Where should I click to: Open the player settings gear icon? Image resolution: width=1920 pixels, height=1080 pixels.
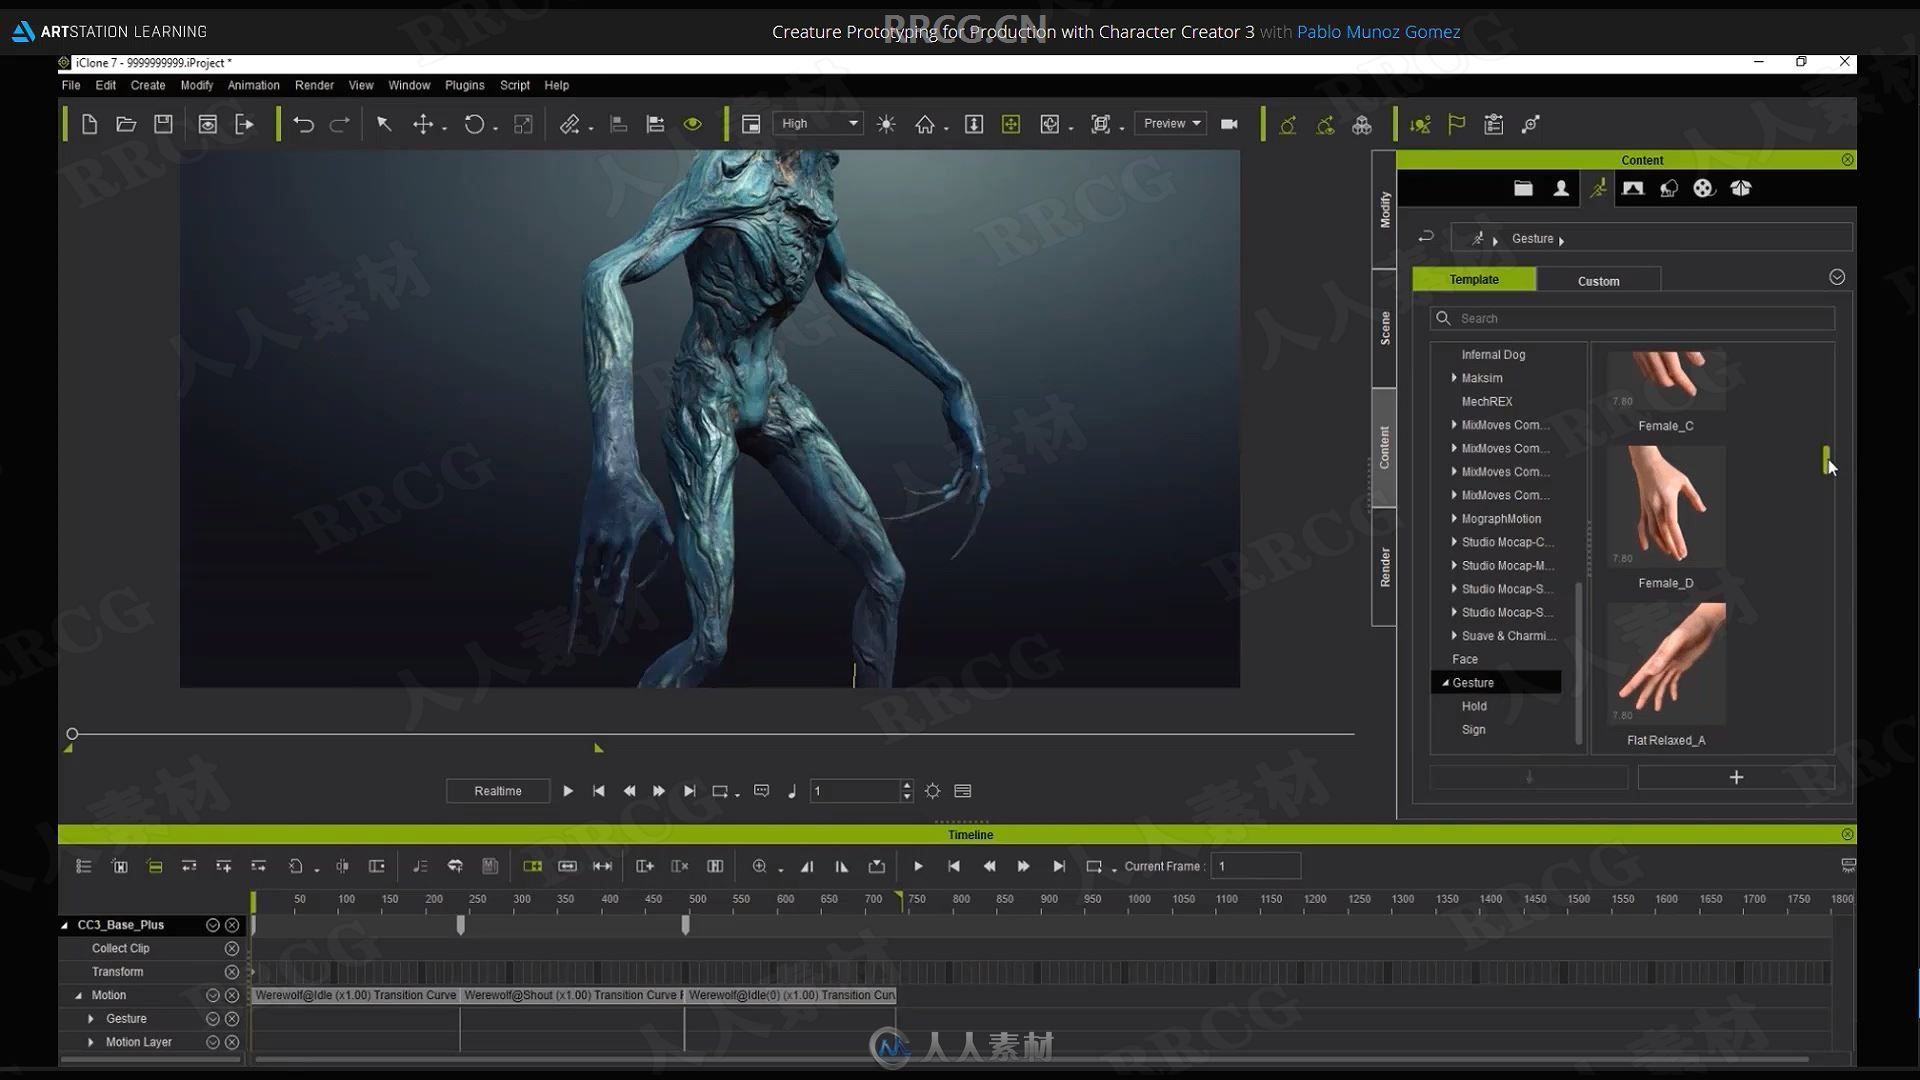932,791
